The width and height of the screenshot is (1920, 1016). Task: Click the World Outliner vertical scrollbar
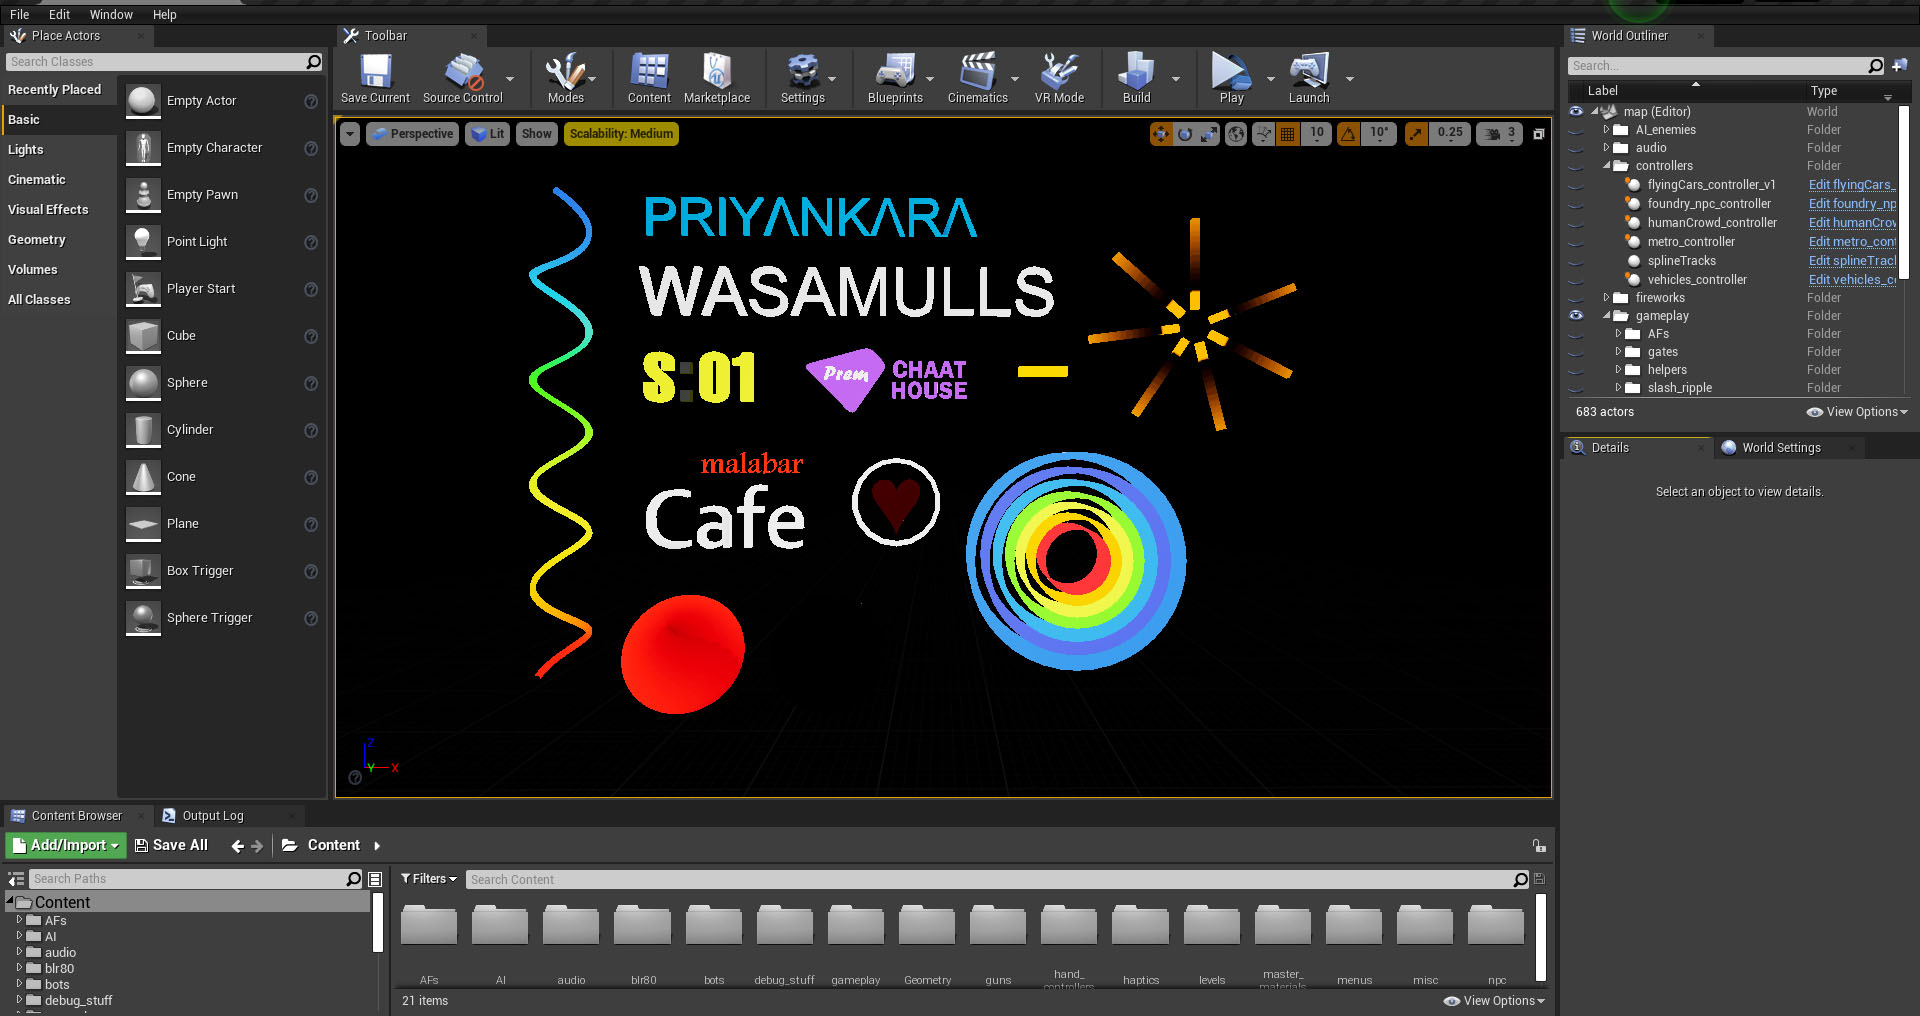click(1903, 192)
